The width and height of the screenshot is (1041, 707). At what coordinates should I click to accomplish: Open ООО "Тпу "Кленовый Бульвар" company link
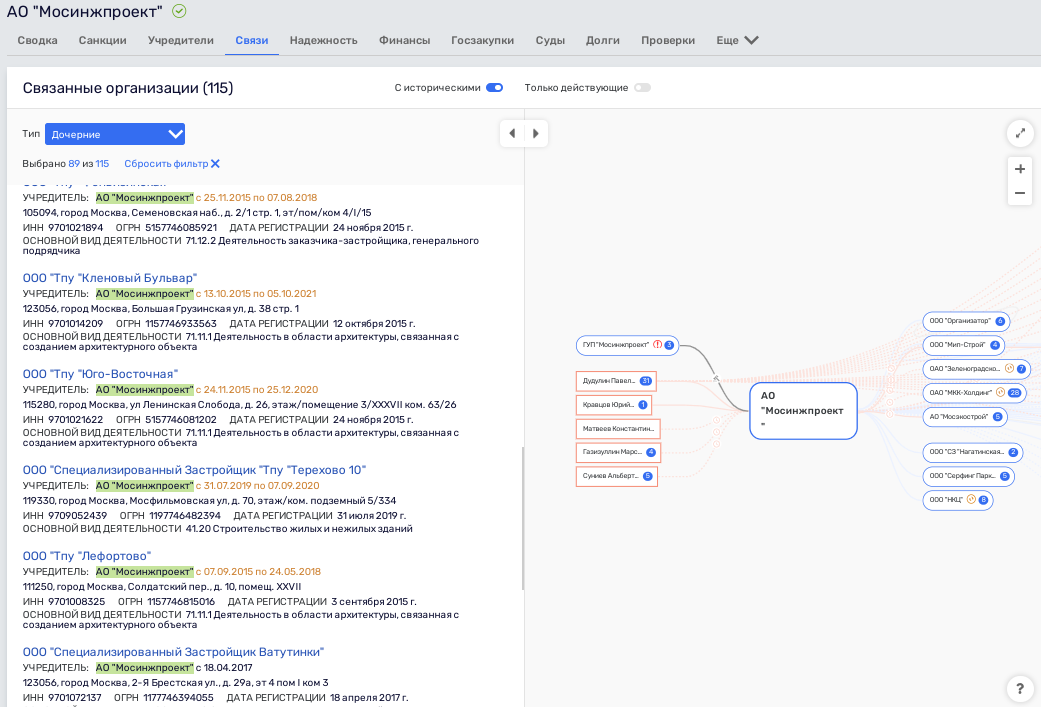pos(110,278)
